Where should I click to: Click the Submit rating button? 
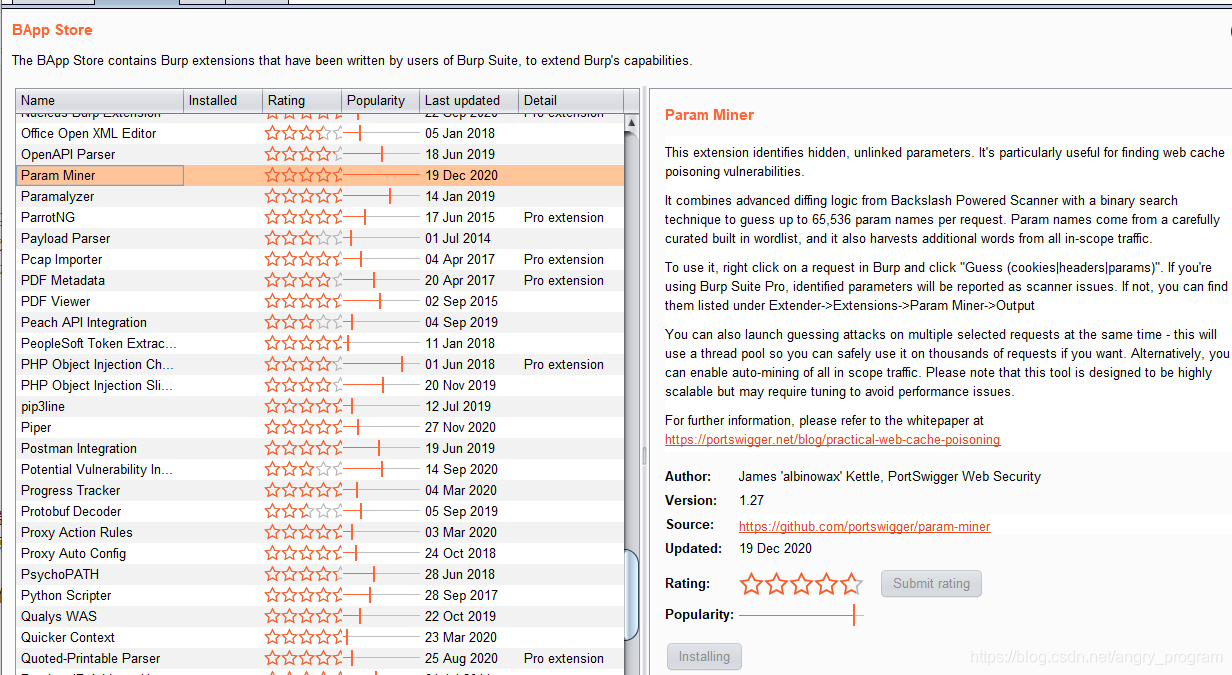point(932,583)
